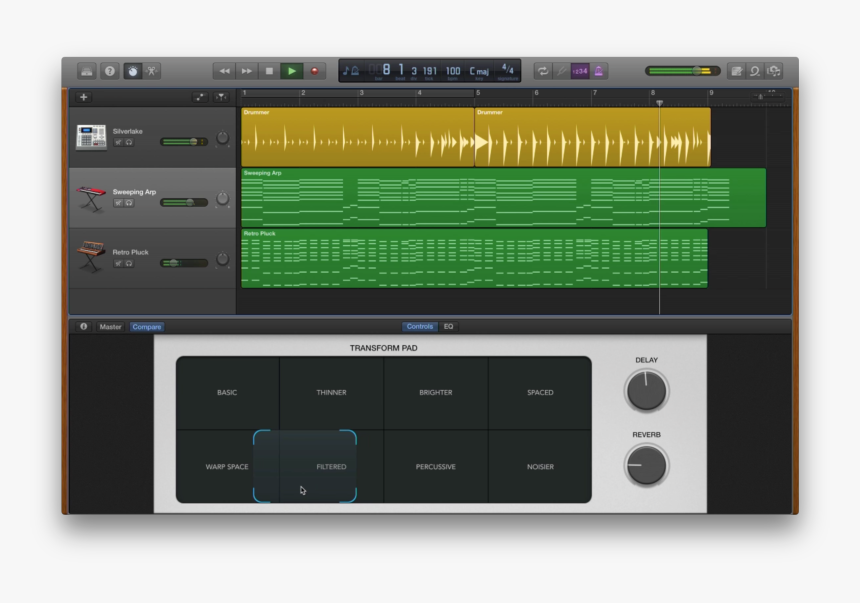Click the bar number 8 in LCD
This screenshot has height=603, width=860.
(x=386, y=70)
